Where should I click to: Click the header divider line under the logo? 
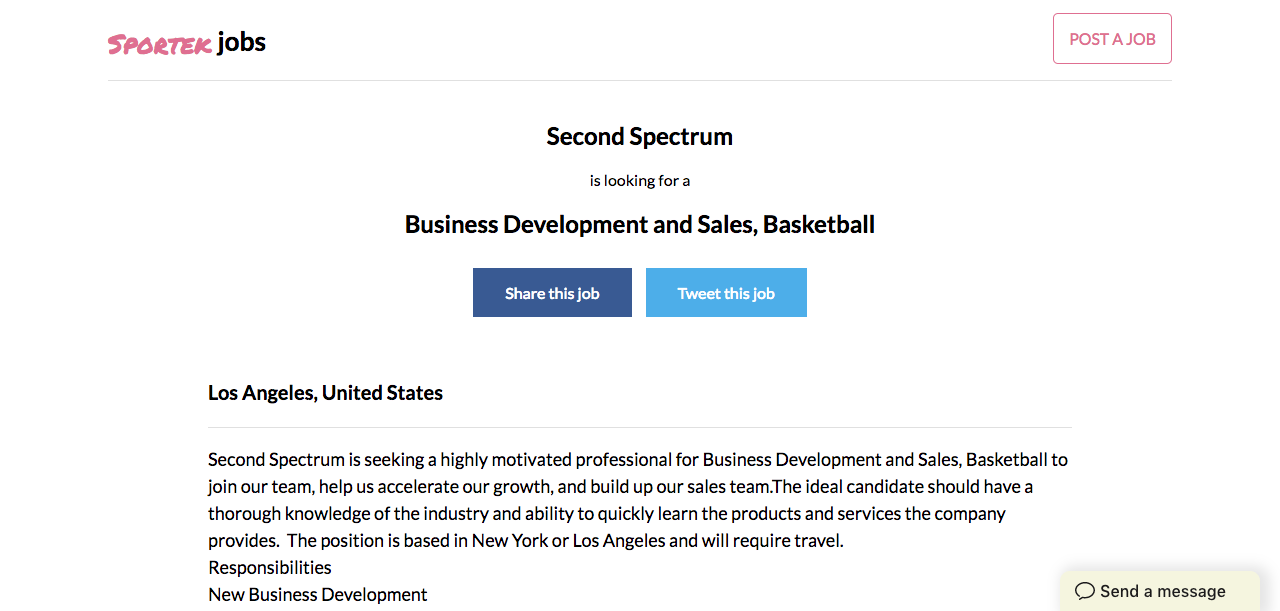click(x=639, y=80)
